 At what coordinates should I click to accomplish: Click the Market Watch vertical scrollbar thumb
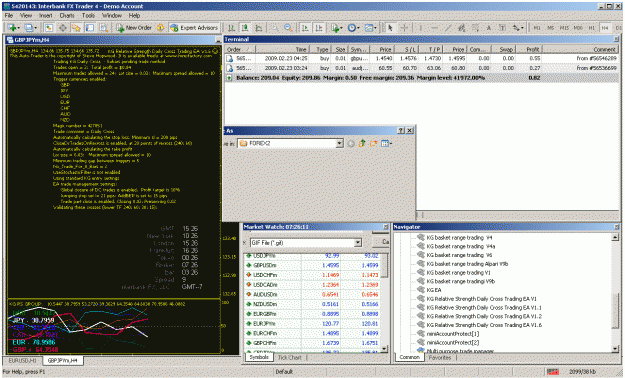384,265
